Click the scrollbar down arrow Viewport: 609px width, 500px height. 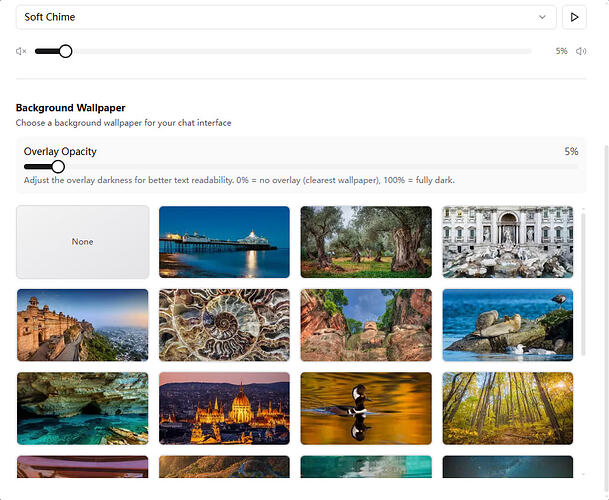pos(584,473)
